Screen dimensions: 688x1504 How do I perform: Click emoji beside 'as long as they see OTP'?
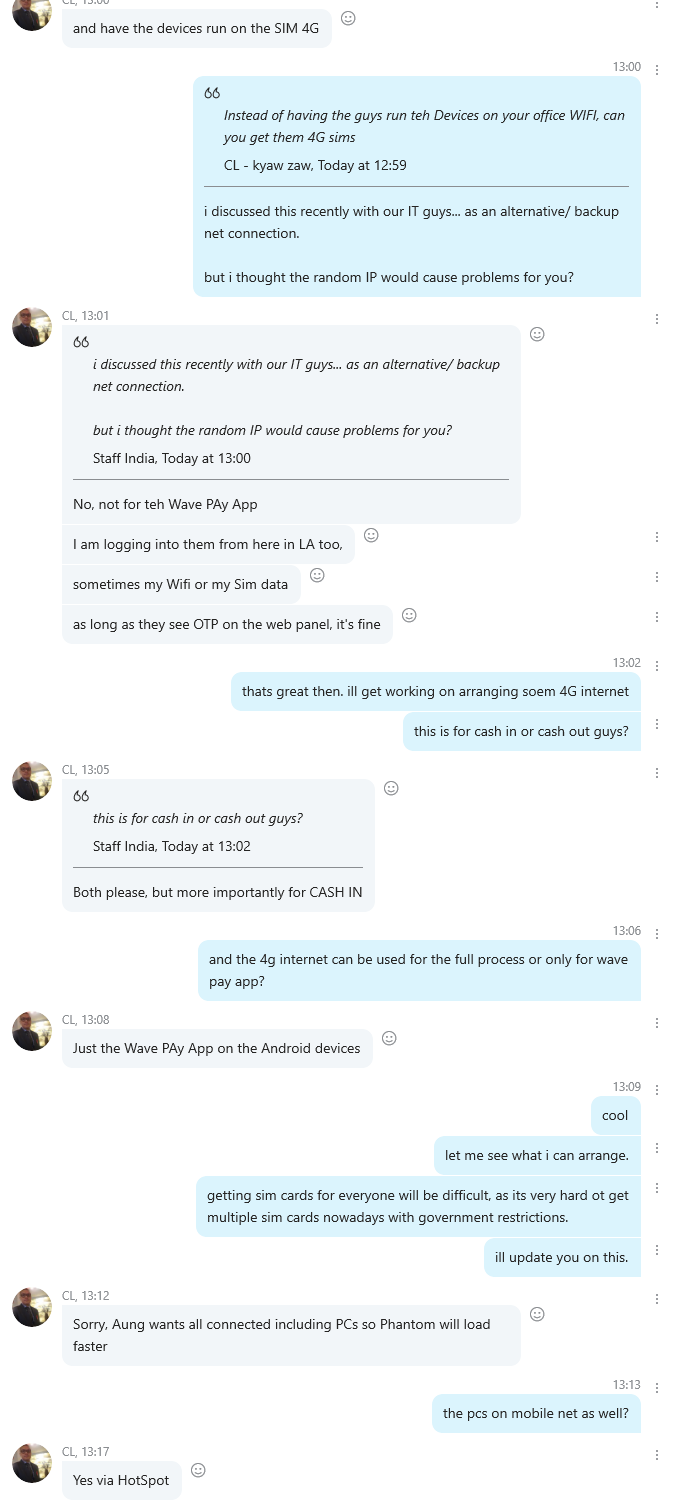(409, 615)
